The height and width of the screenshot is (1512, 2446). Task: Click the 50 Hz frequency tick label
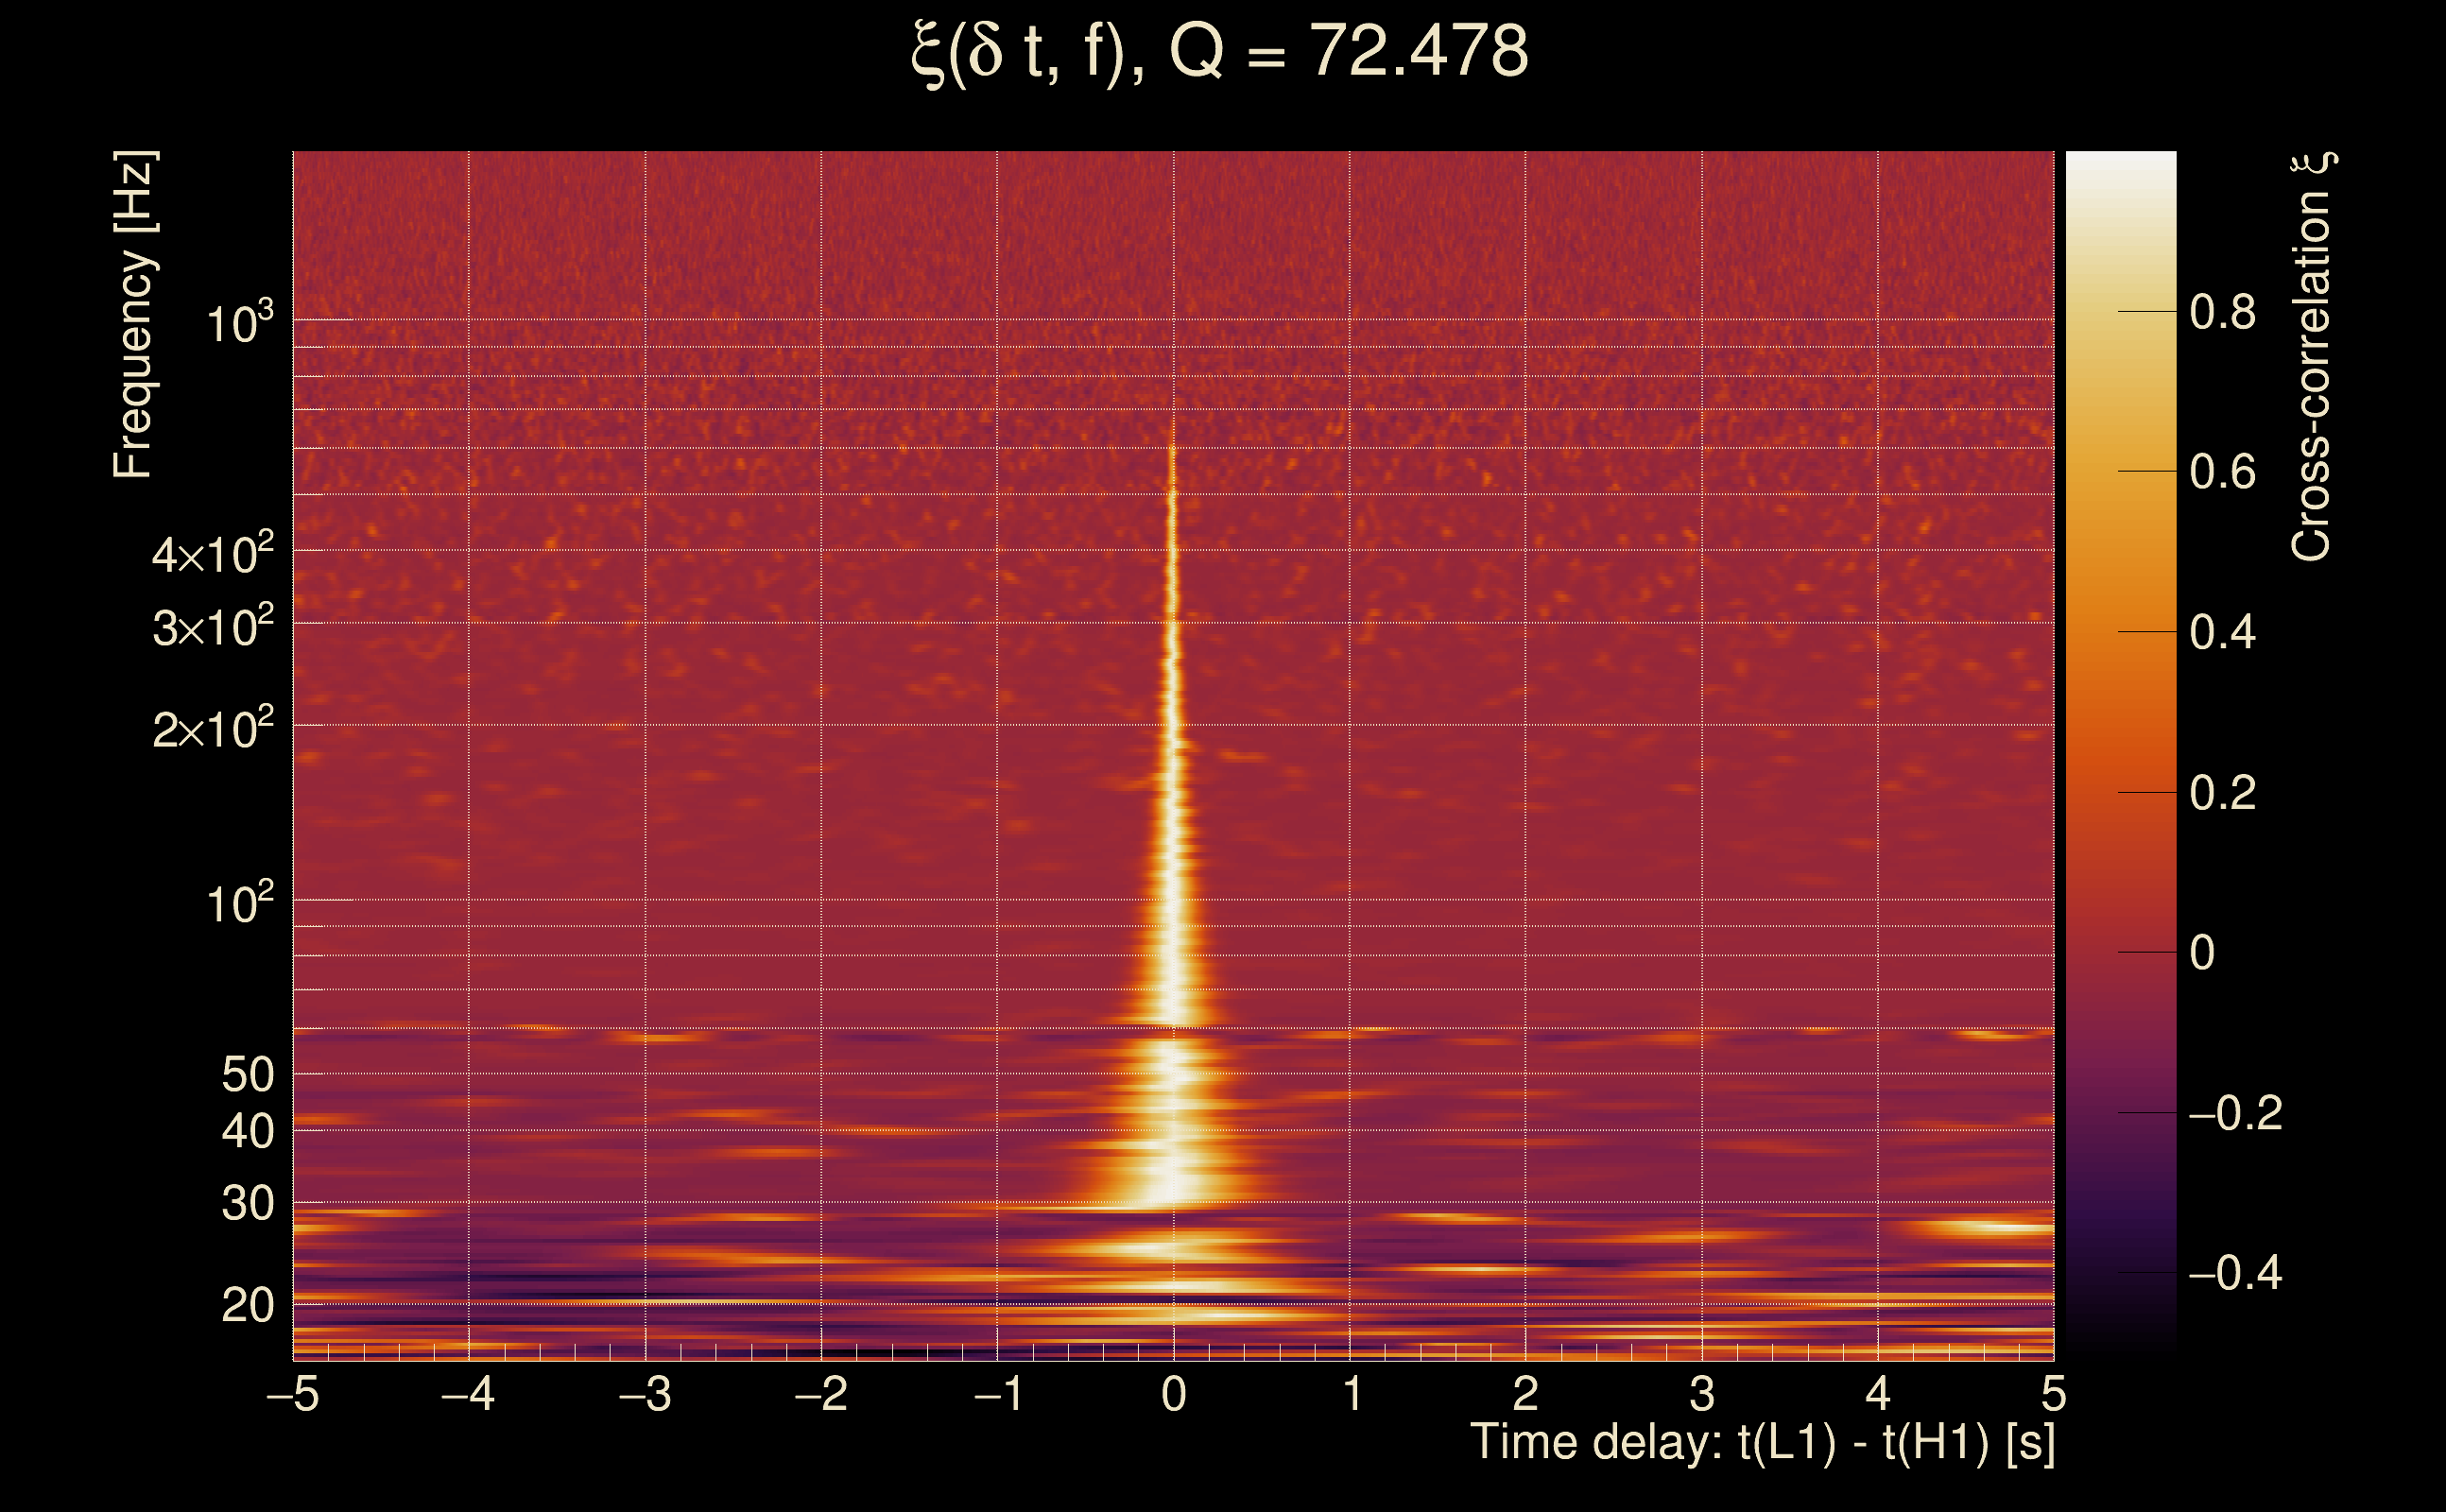point(247,1075)
